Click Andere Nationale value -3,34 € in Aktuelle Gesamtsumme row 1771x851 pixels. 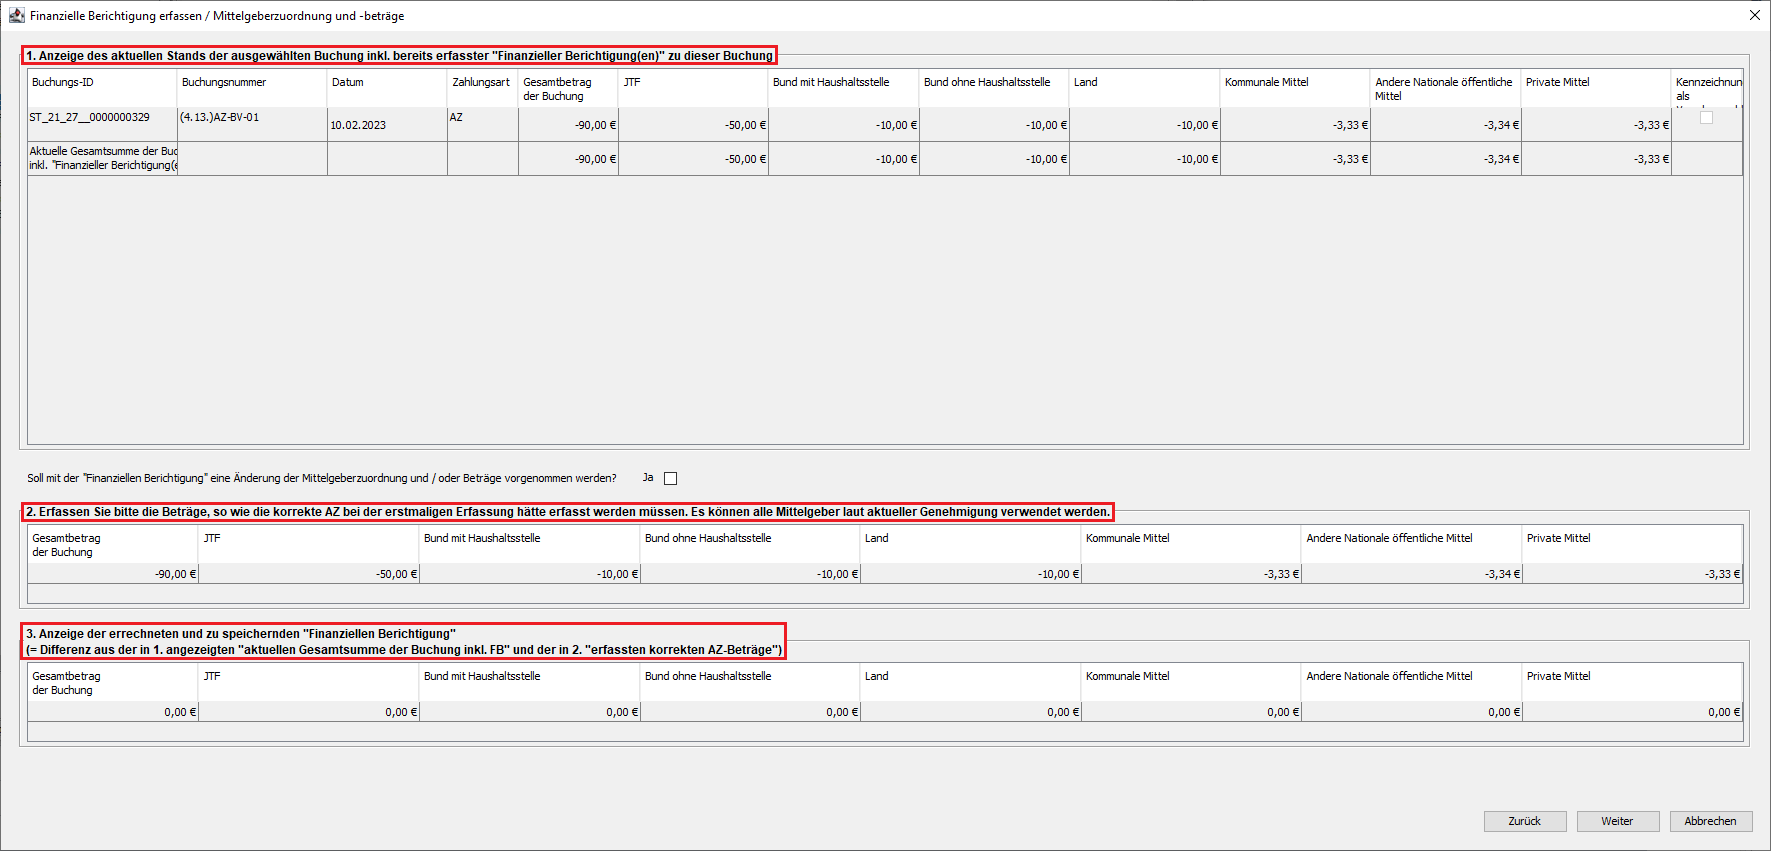1446,158
